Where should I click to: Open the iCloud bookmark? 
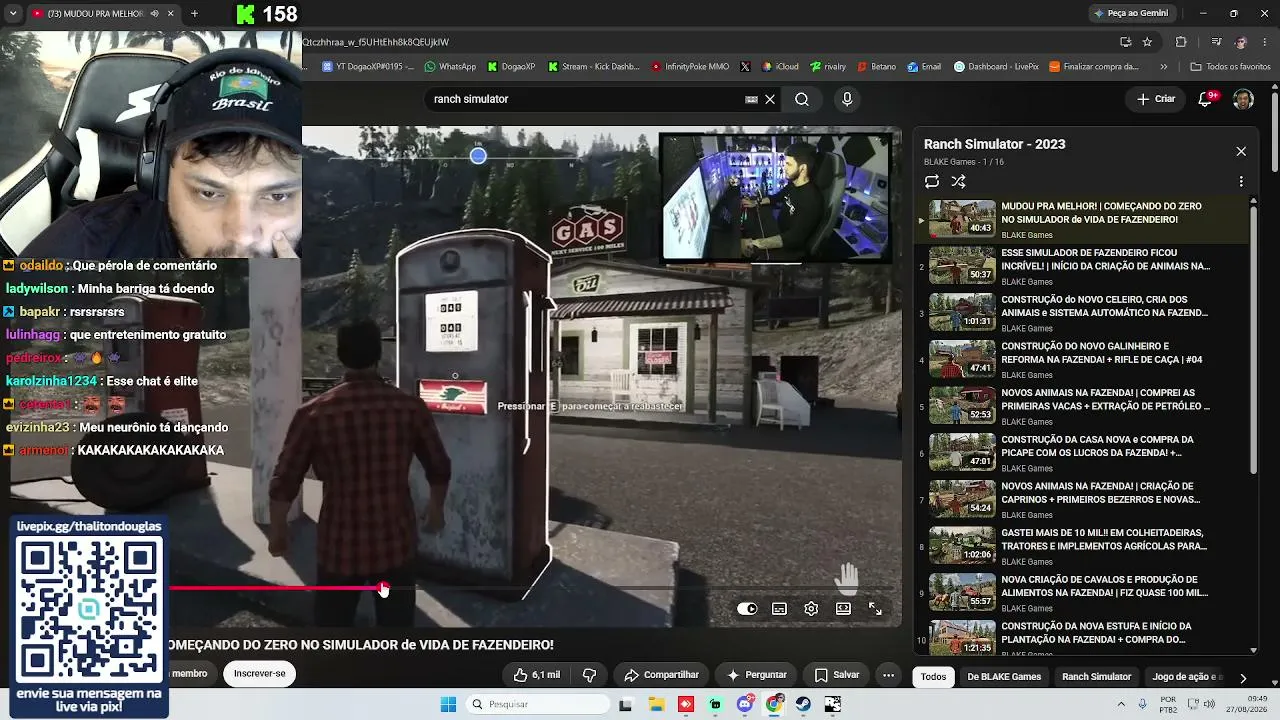coord(780,67)
